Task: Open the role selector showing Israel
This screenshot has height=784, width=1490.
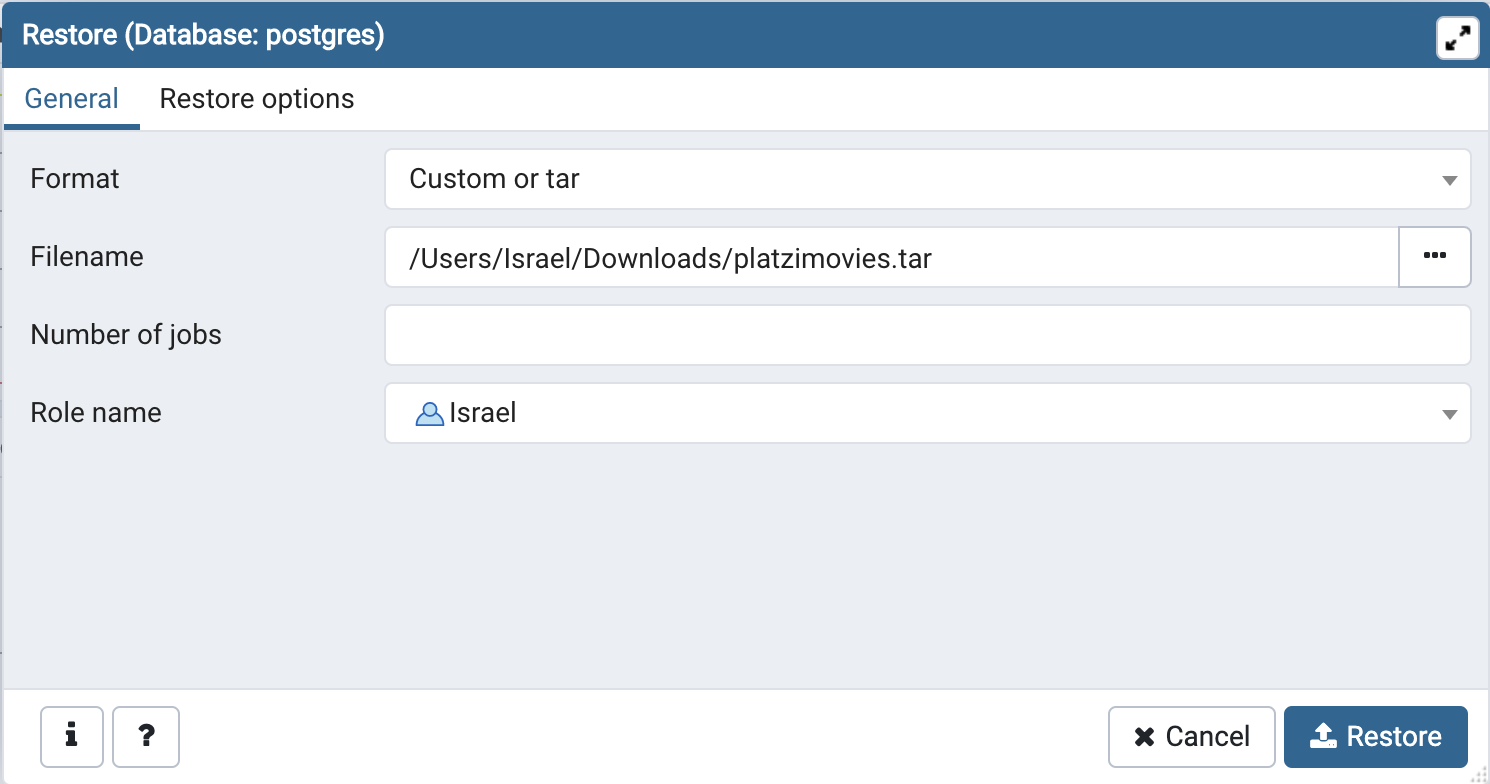Action: pos(927,413)
